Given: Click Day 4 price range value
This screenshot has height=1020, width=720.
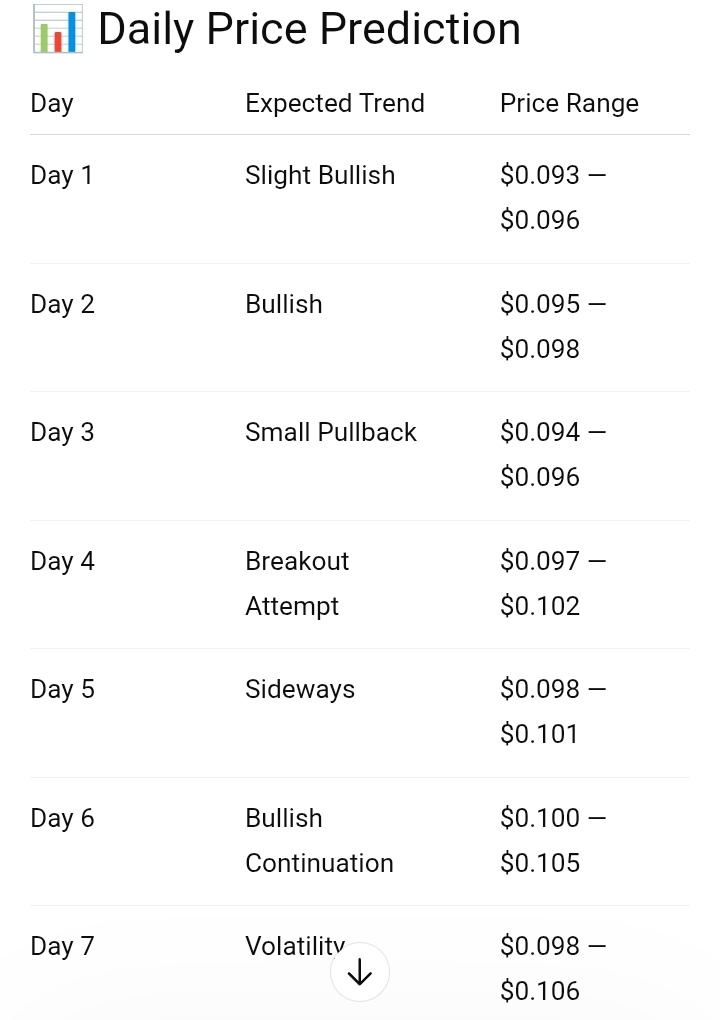Looking at the screenshot, I should click(552, 583).
